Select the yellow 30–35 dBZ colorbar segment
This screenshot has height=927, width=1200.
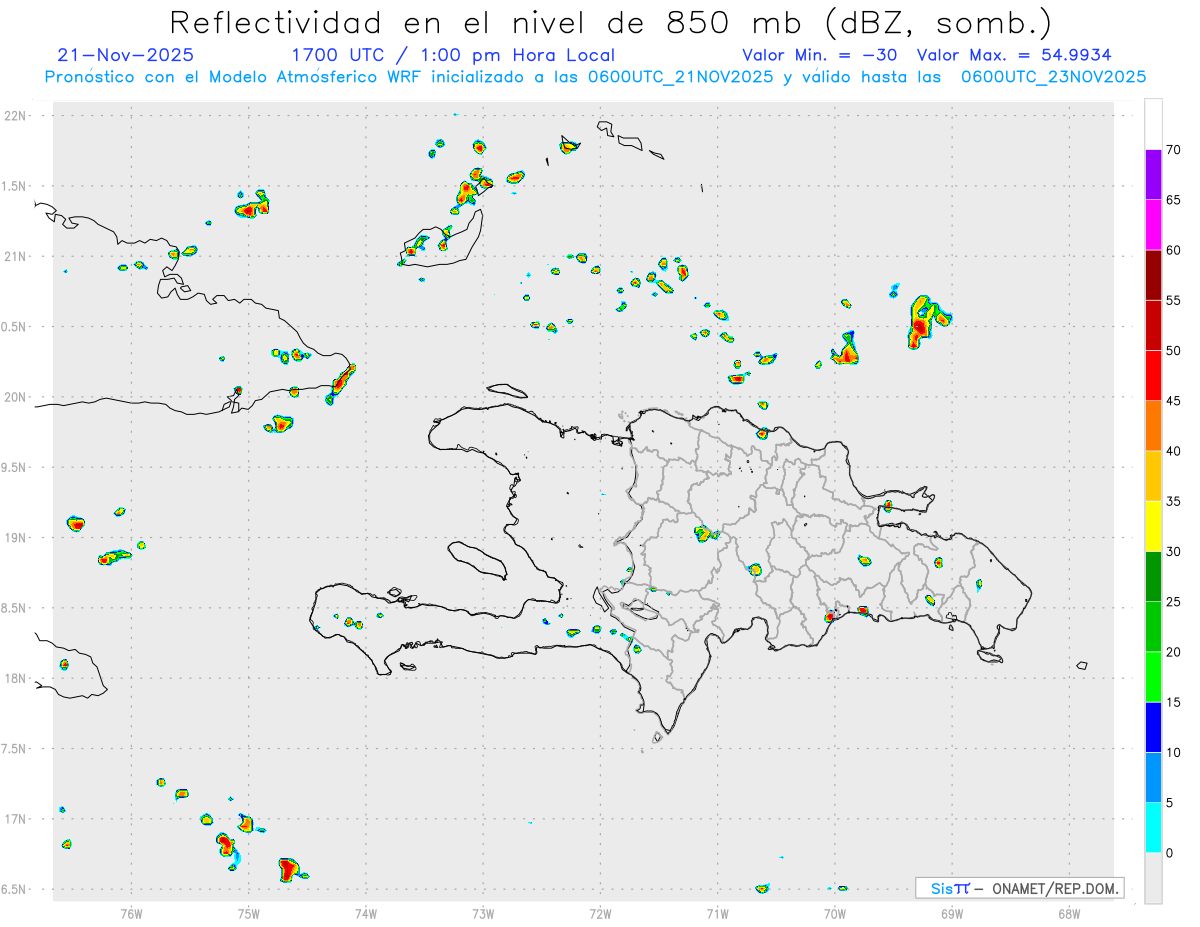pyautogui.click(x=1153, y=526)
